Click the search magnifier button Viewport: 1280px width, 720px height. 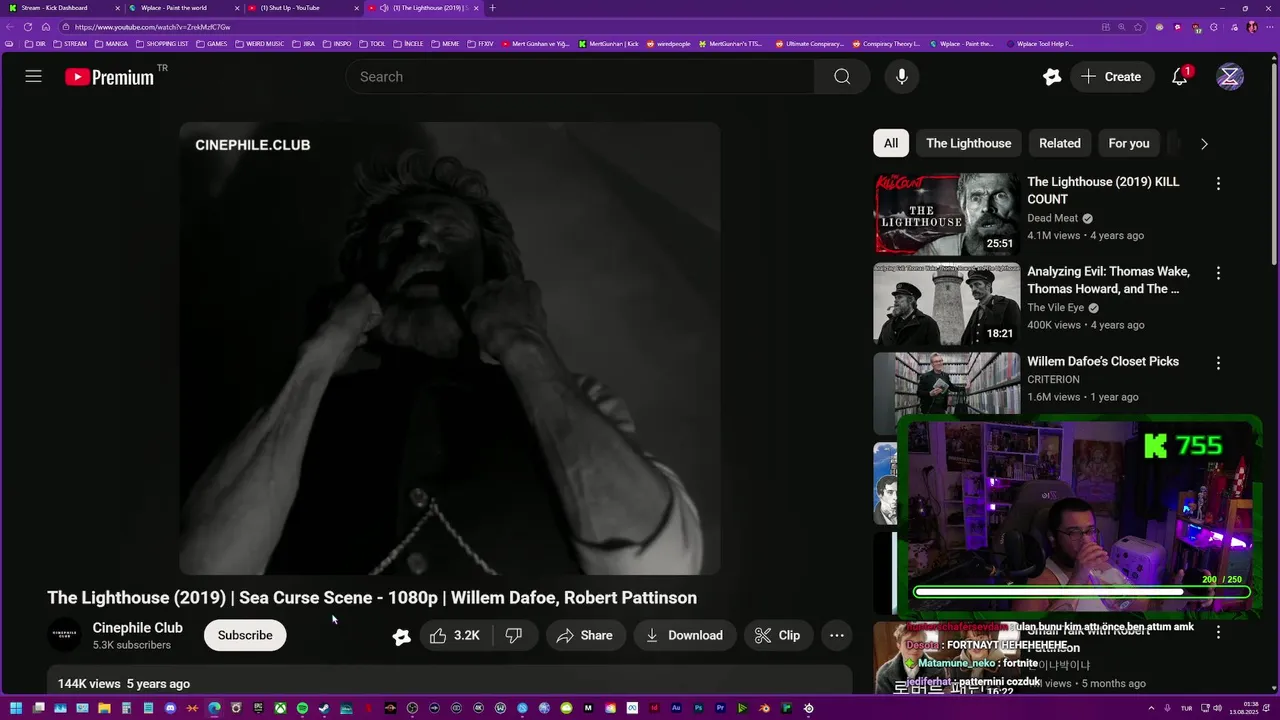click(842, 77)
